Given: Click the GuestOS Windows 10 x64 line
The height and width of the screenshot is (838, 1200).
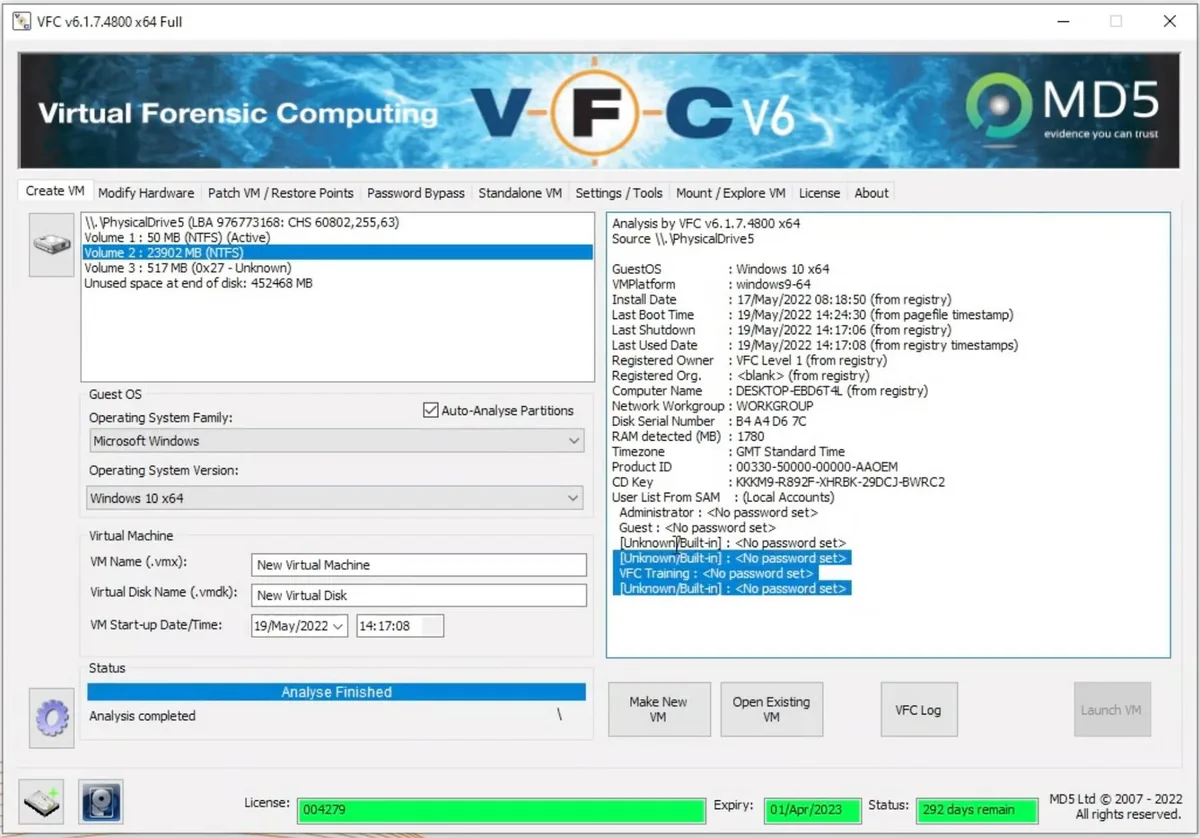Looking at the screenshot, I should [x=720, y=269].
